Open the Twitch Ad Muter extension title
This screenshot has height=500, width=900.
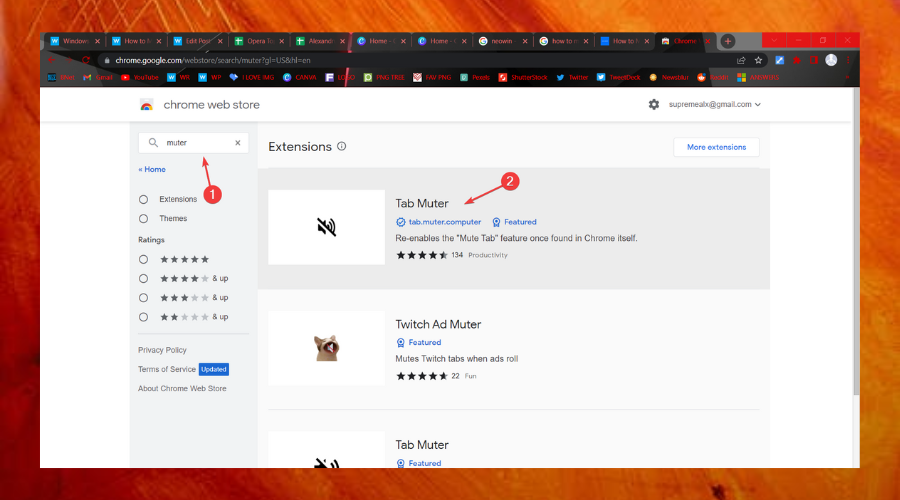point(438,324)
